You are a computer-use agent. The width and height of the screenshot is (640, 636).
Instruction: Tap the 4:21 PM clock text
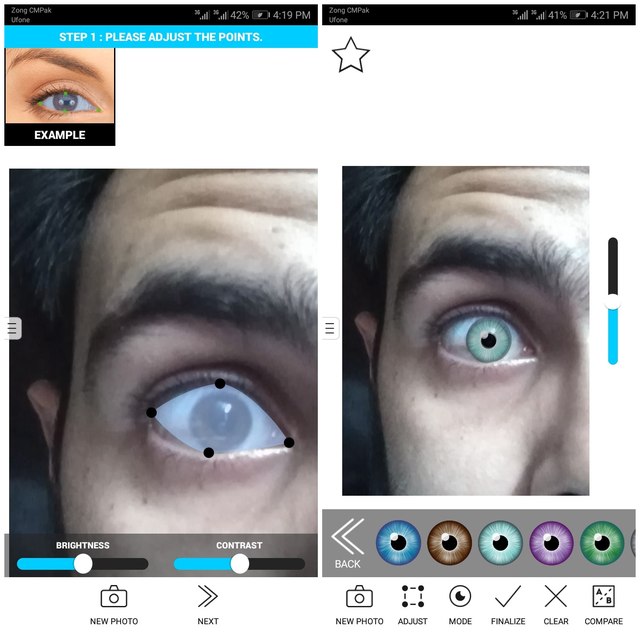coord(609,15)
